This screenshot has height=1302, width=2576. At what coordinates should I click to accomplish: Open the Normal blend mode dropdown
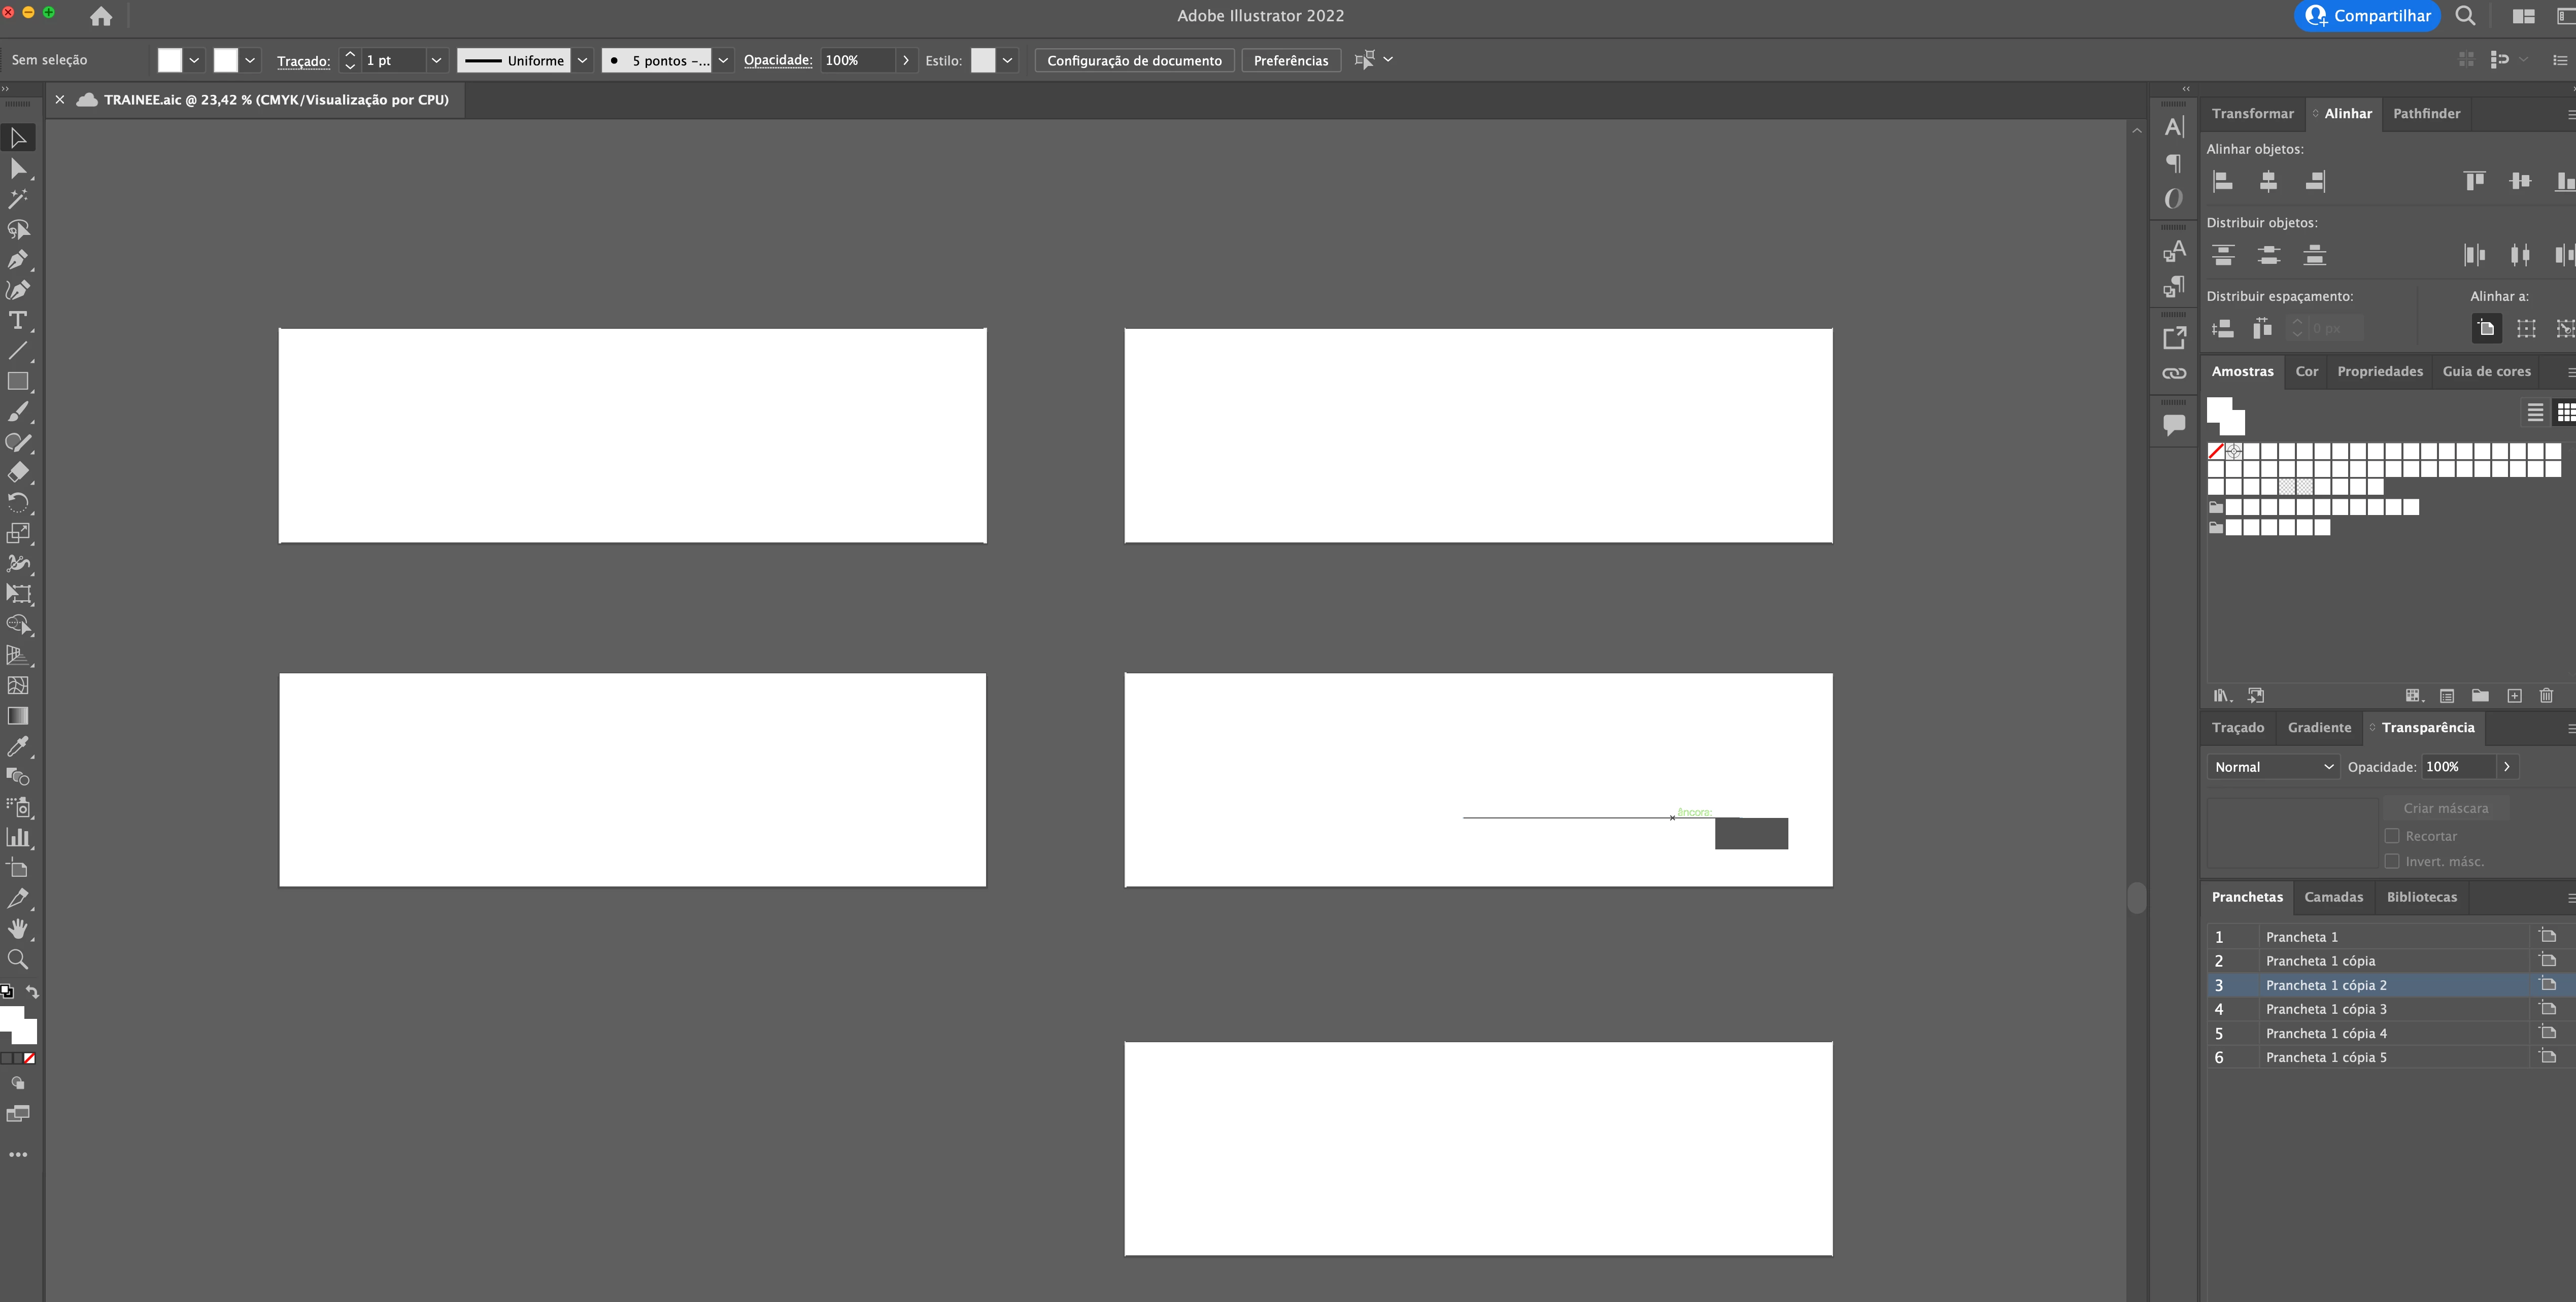[x=2273, y=767]
